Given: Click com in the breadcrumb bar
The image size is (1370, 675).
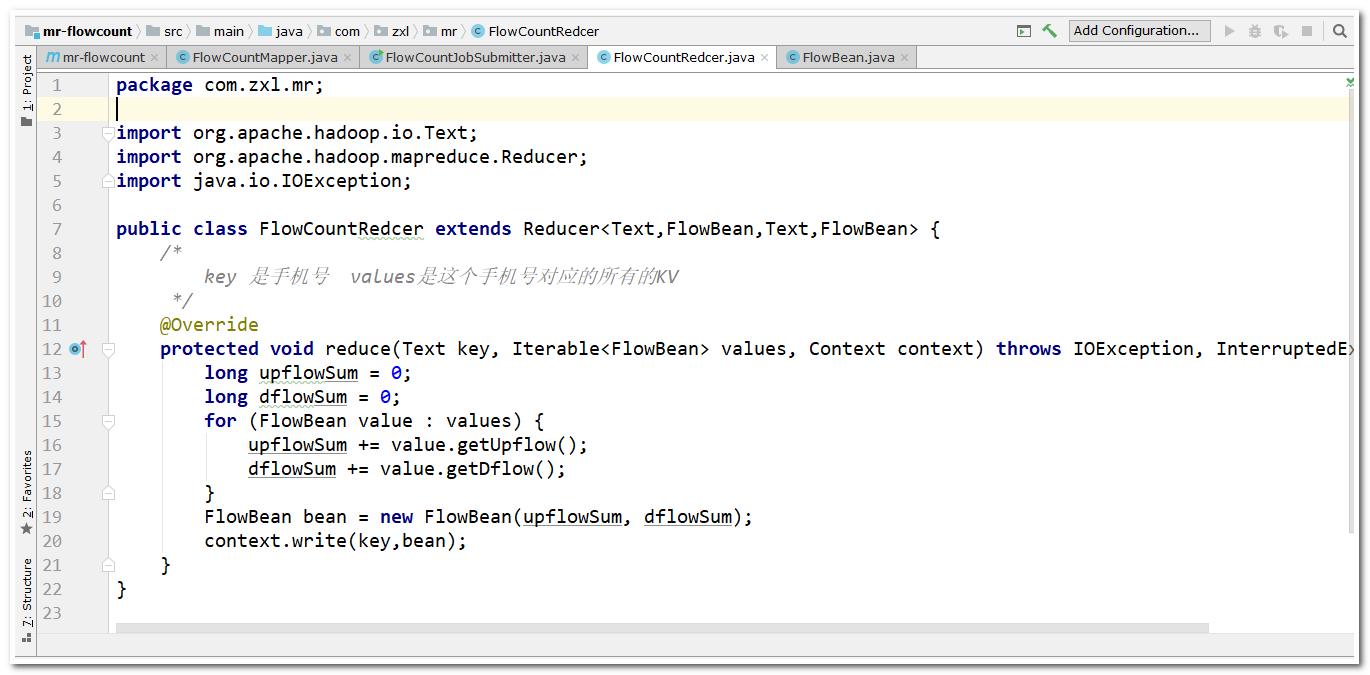Looking at the screenshot, I should [x=339, y=31].
